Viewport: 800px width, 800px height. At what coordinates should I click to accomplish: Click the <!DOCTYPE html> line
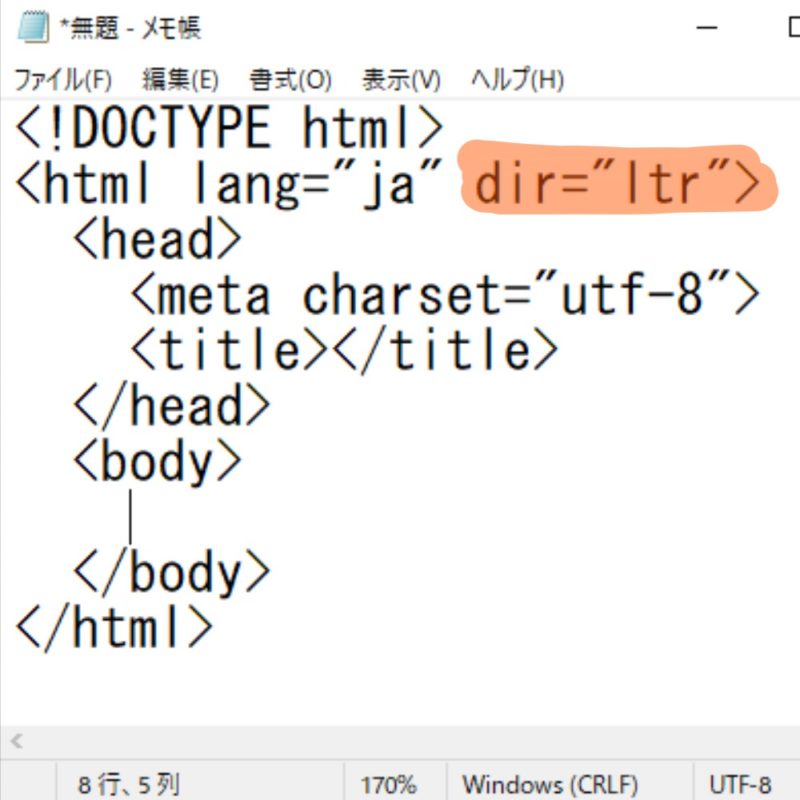pos(229,128)
